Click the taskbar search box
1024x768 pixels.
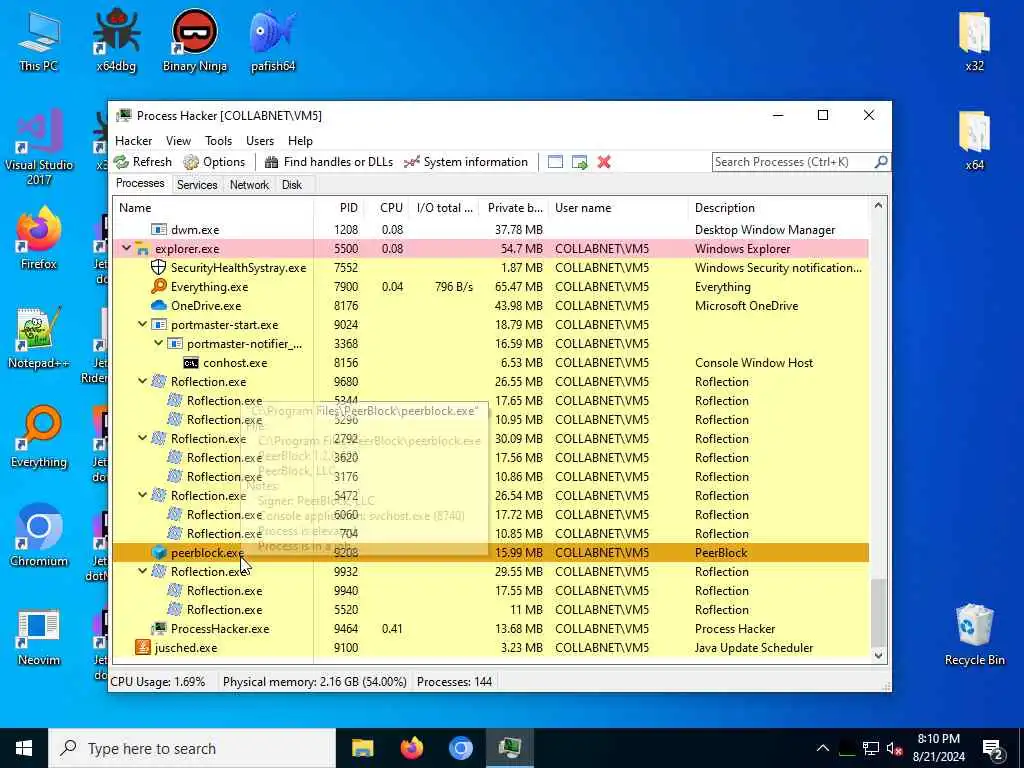pyautogui.click(x=193, y=748)
